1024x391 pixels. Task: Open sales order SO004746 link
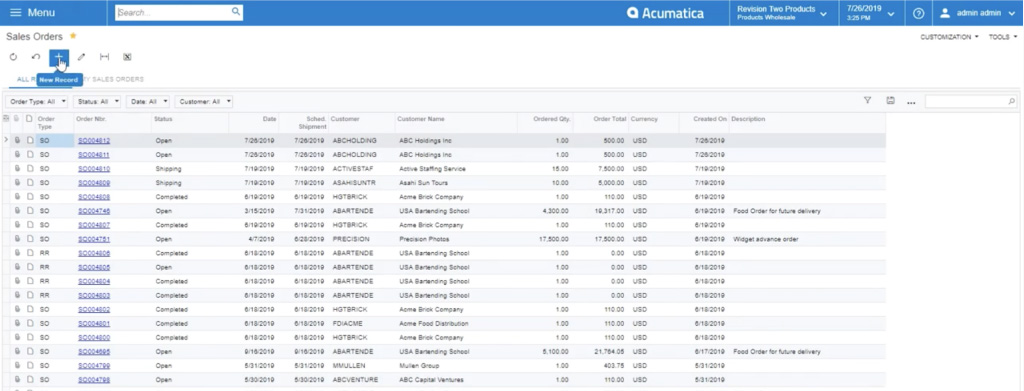(94, 211)
